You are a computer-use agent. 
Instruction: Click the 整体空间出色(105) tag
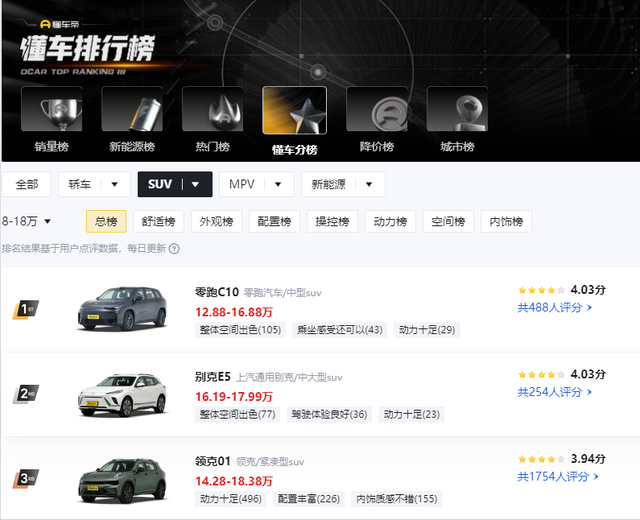point(240,330)
